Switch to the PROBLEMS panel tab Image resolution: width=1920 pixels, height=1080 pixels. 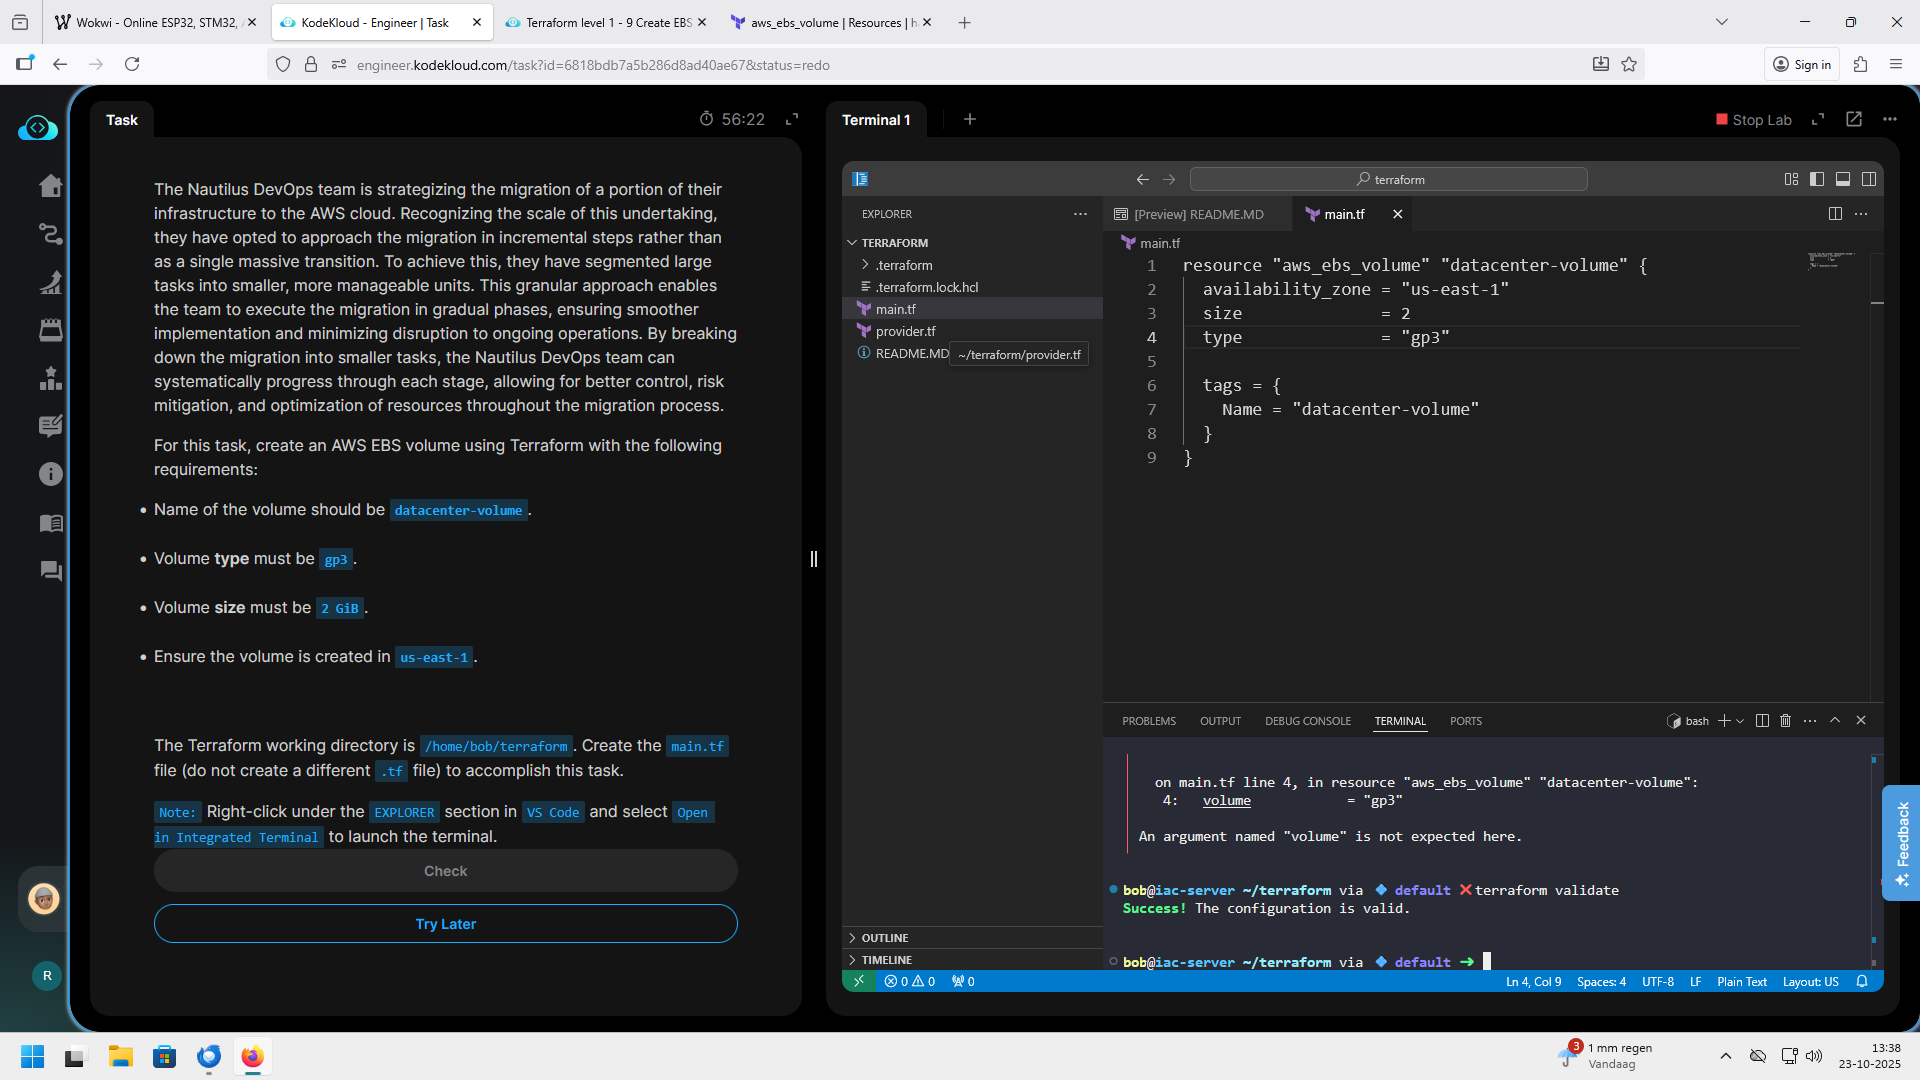1148,721
